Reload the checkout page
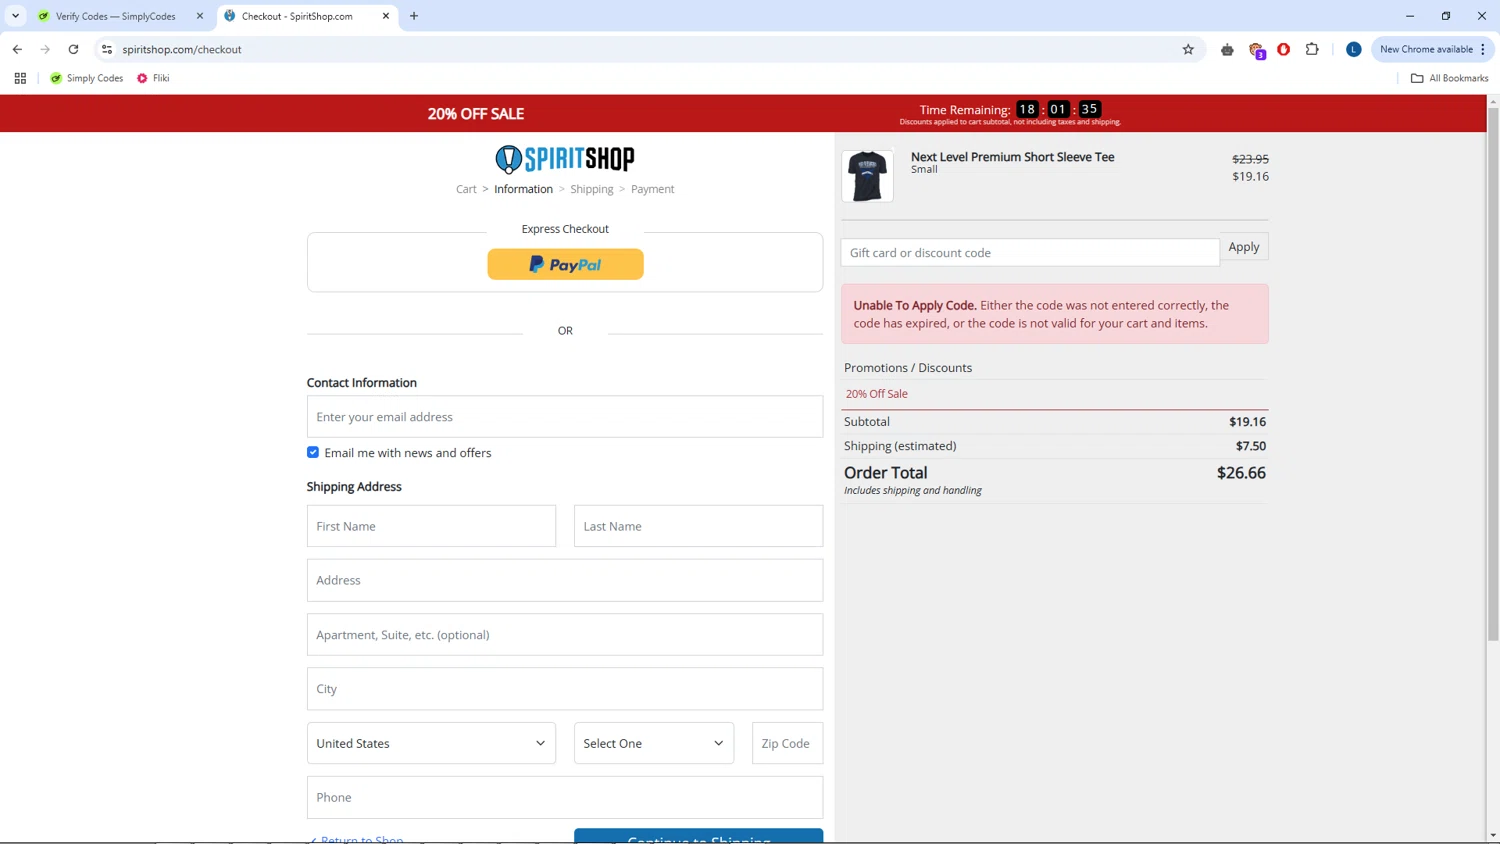Screen dimensions: 1500x844 click(73, 49)
